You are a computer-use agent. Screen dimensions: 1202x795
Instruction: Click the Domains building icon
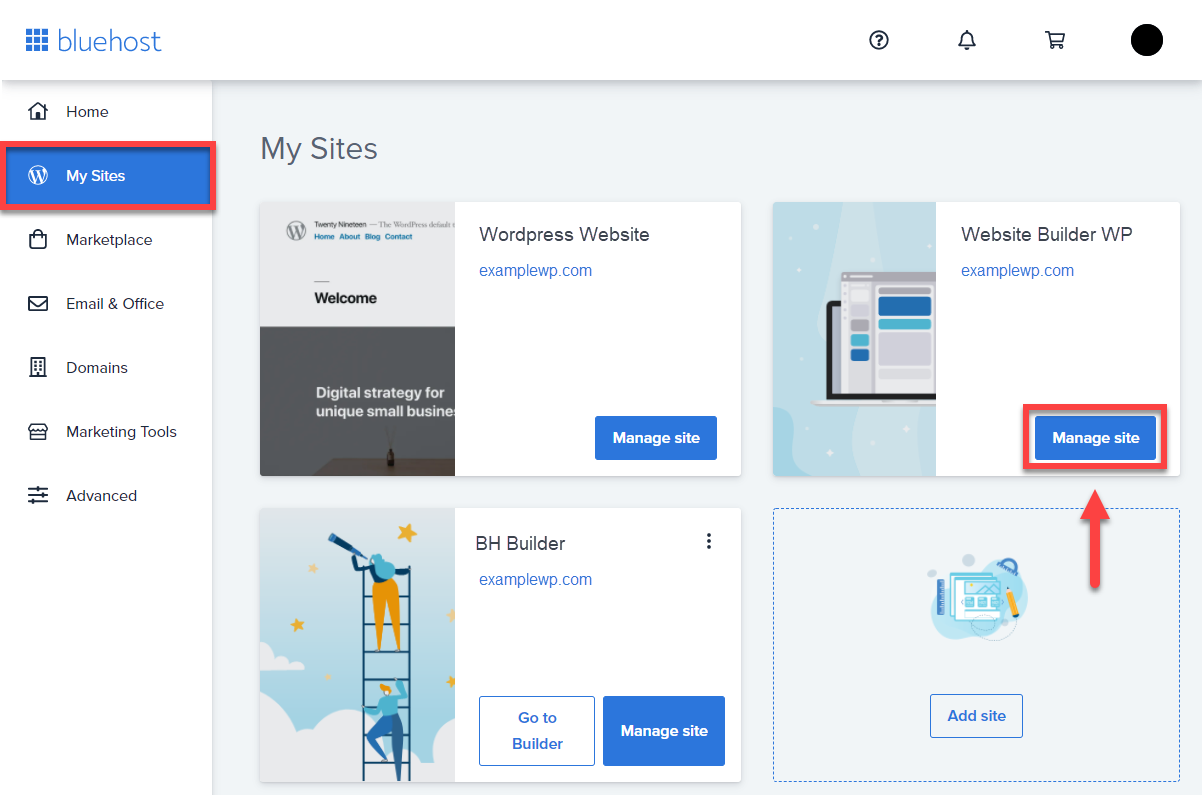click(x=38, y=367)
